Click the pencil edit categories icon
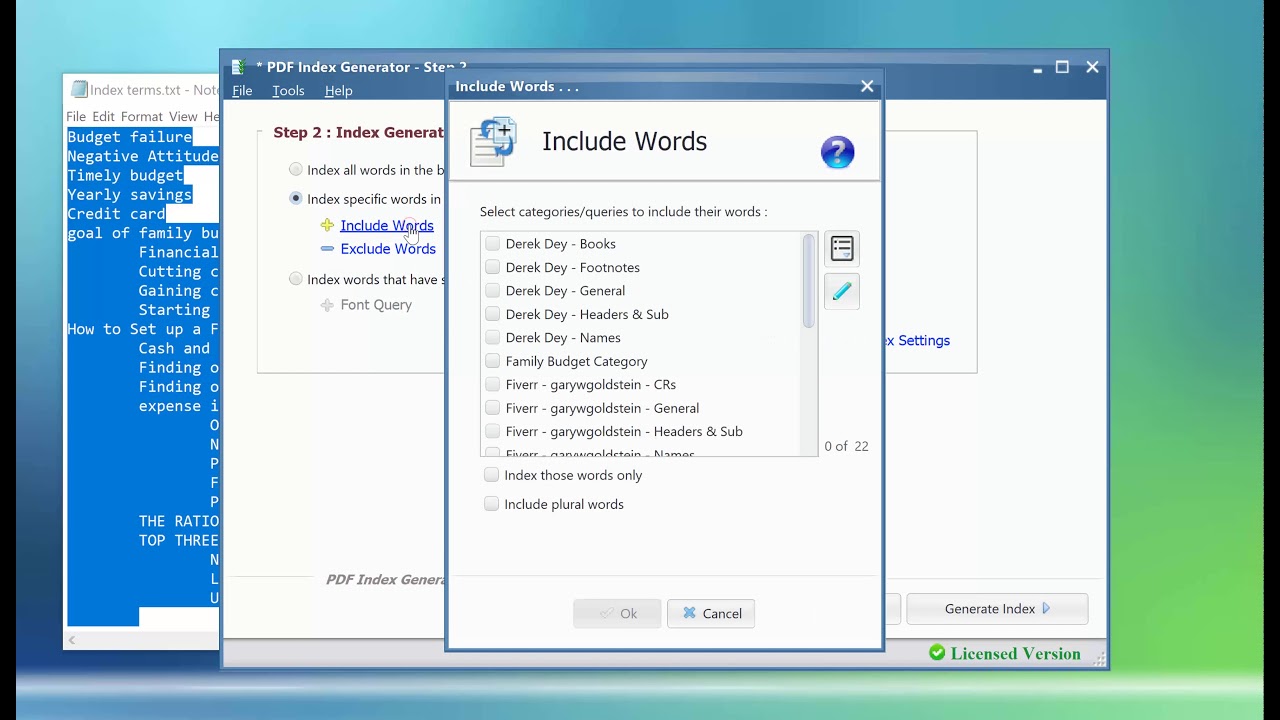Screen dimensions: 1280x720 point(842,291)
